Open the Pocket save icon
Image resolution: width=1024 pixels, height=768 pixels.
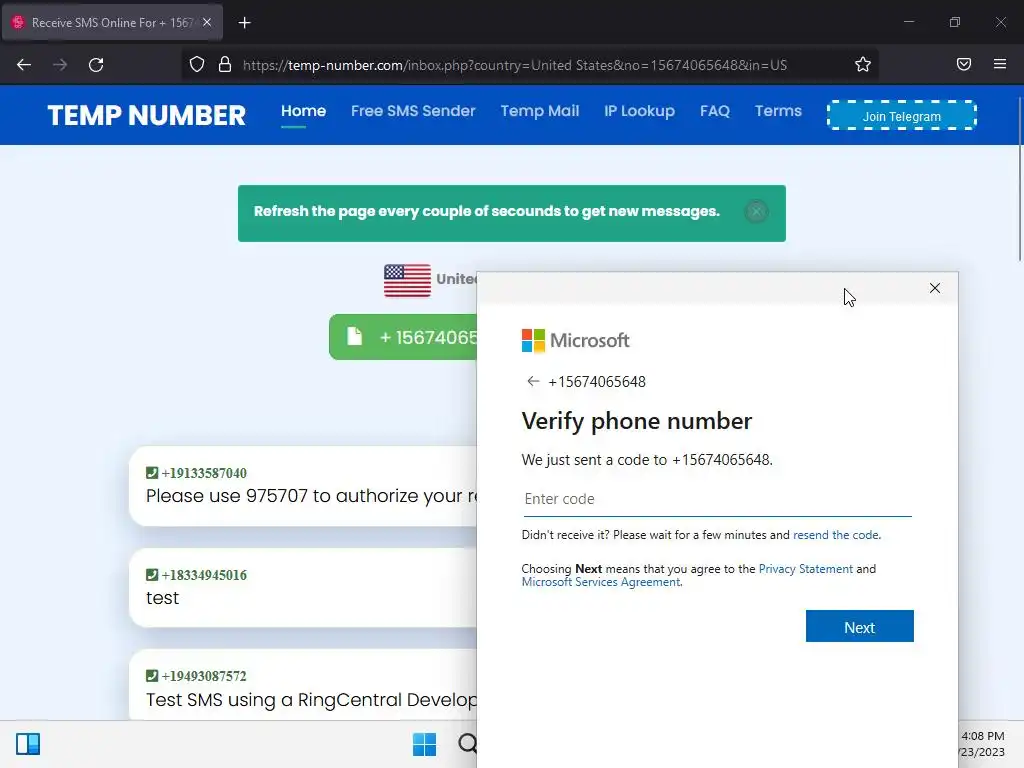click(x=964, y=64)
